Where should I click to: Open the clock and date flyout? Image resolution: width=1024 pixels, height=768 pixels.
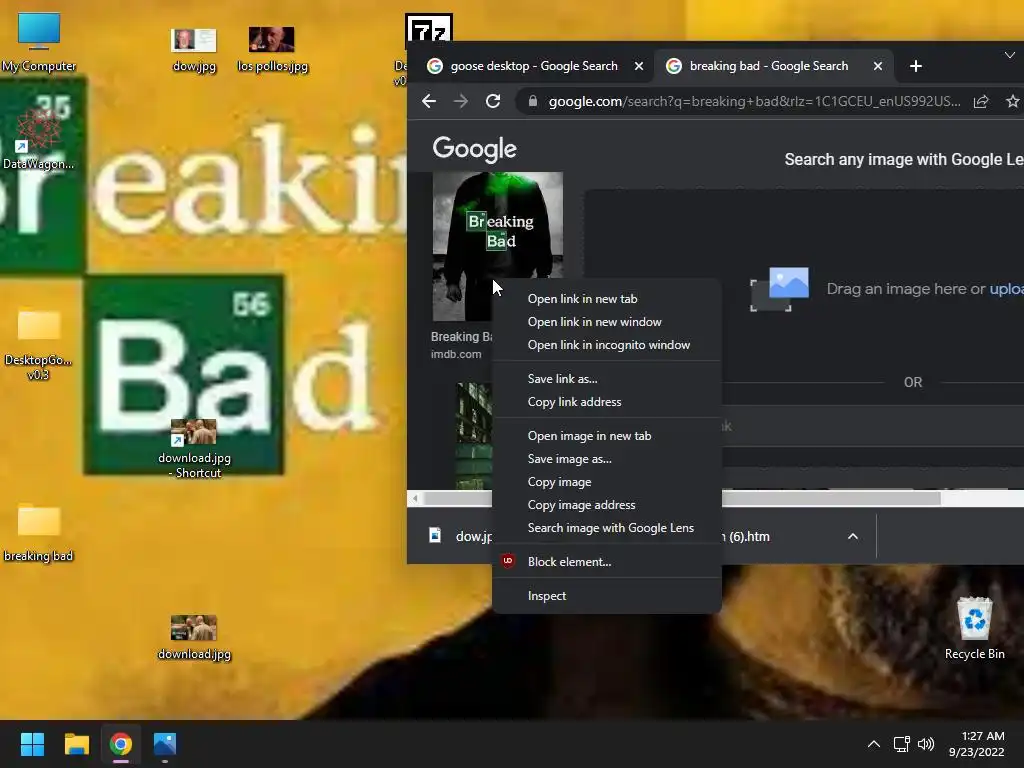click(x=976, y=744)
